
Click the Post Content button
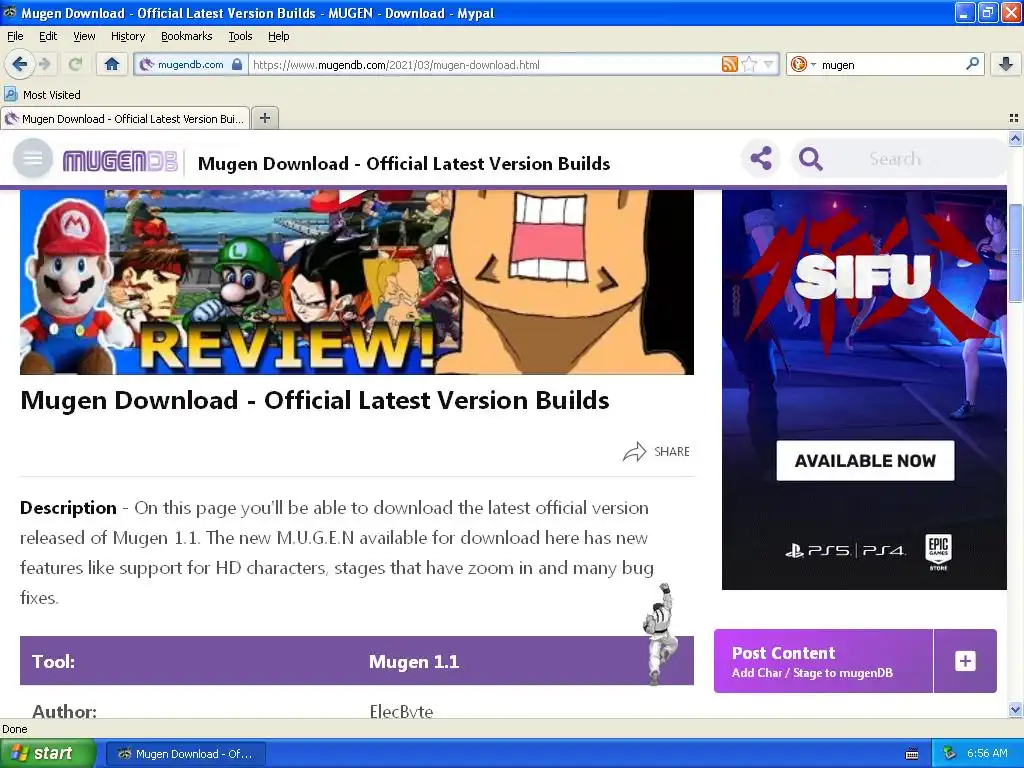tap(824, 661)
